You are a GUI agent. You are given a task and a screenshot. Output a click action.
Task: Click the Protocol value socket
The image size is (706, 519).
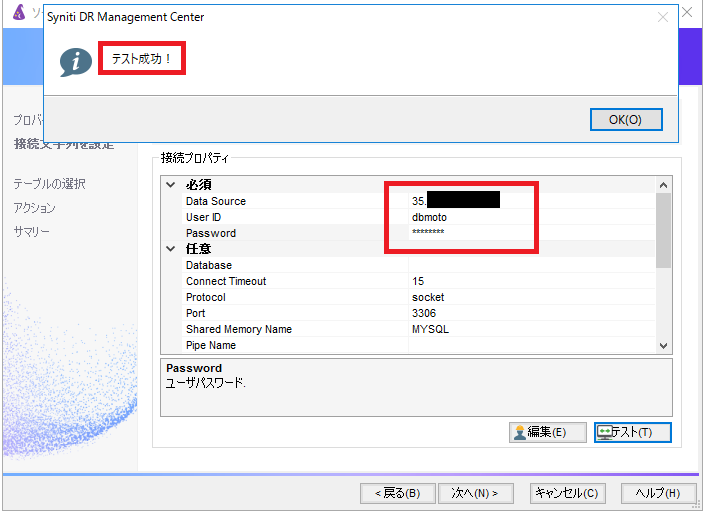[428, 298]
